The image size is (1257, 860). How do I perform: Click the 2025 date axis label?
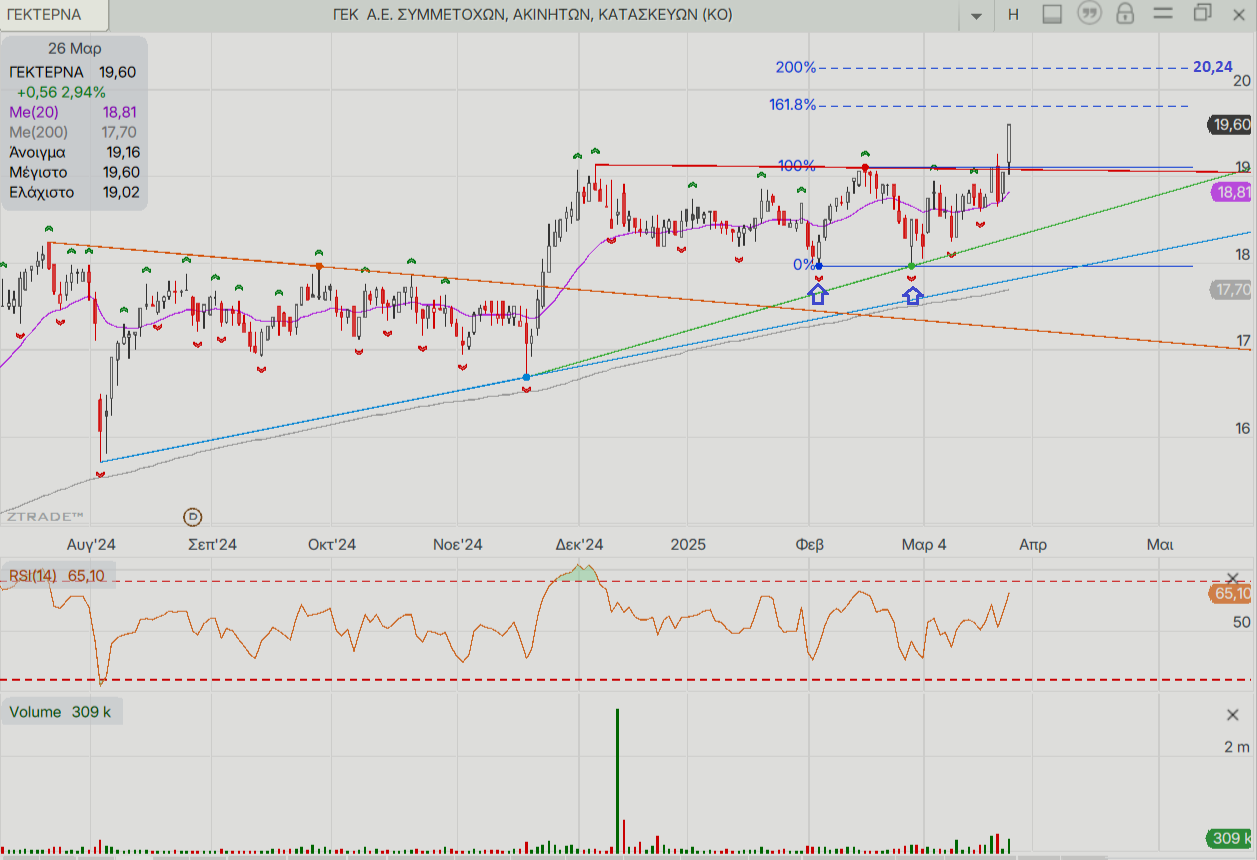688,545
